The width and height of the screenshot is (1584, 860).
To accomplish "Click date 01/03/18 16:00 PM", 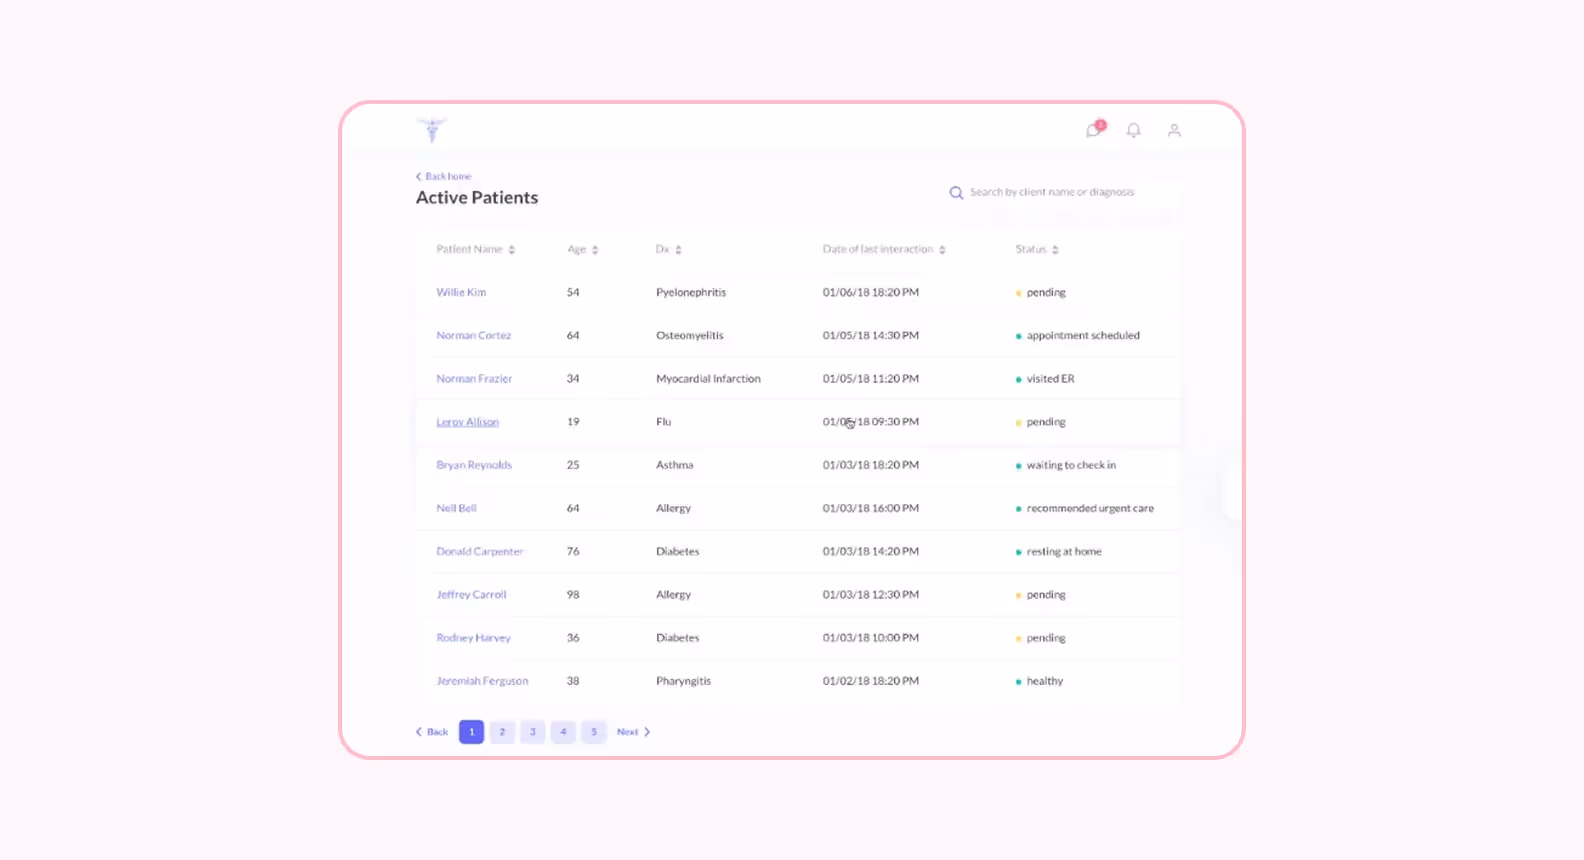I will 871,508.
